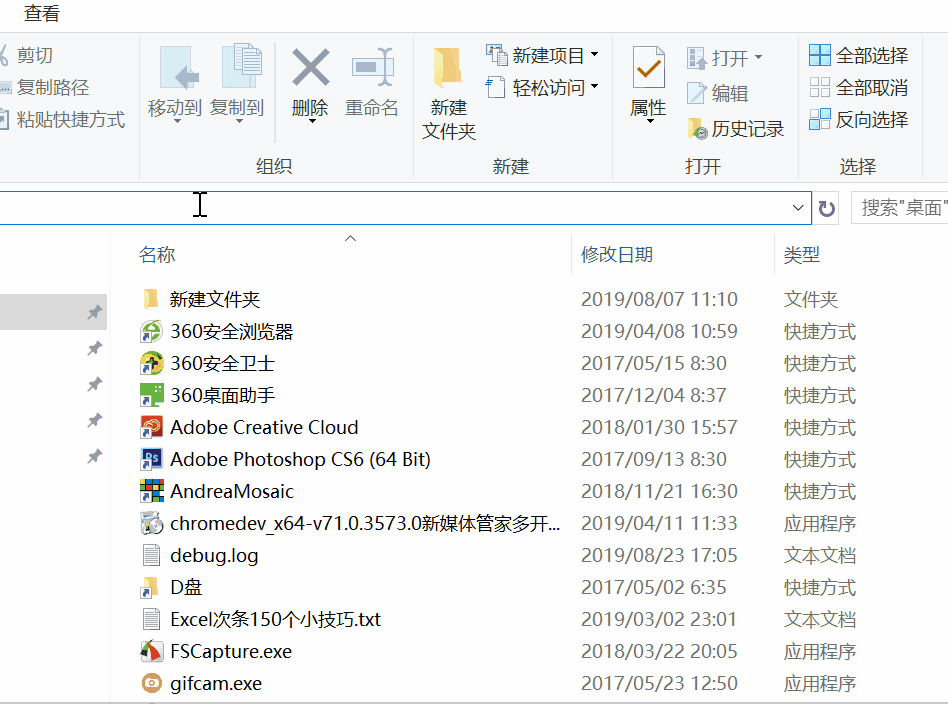Click Paste shortcut (粘贴快捷方式)
This screenshot has height=704, width=948.
pos(63,119)
